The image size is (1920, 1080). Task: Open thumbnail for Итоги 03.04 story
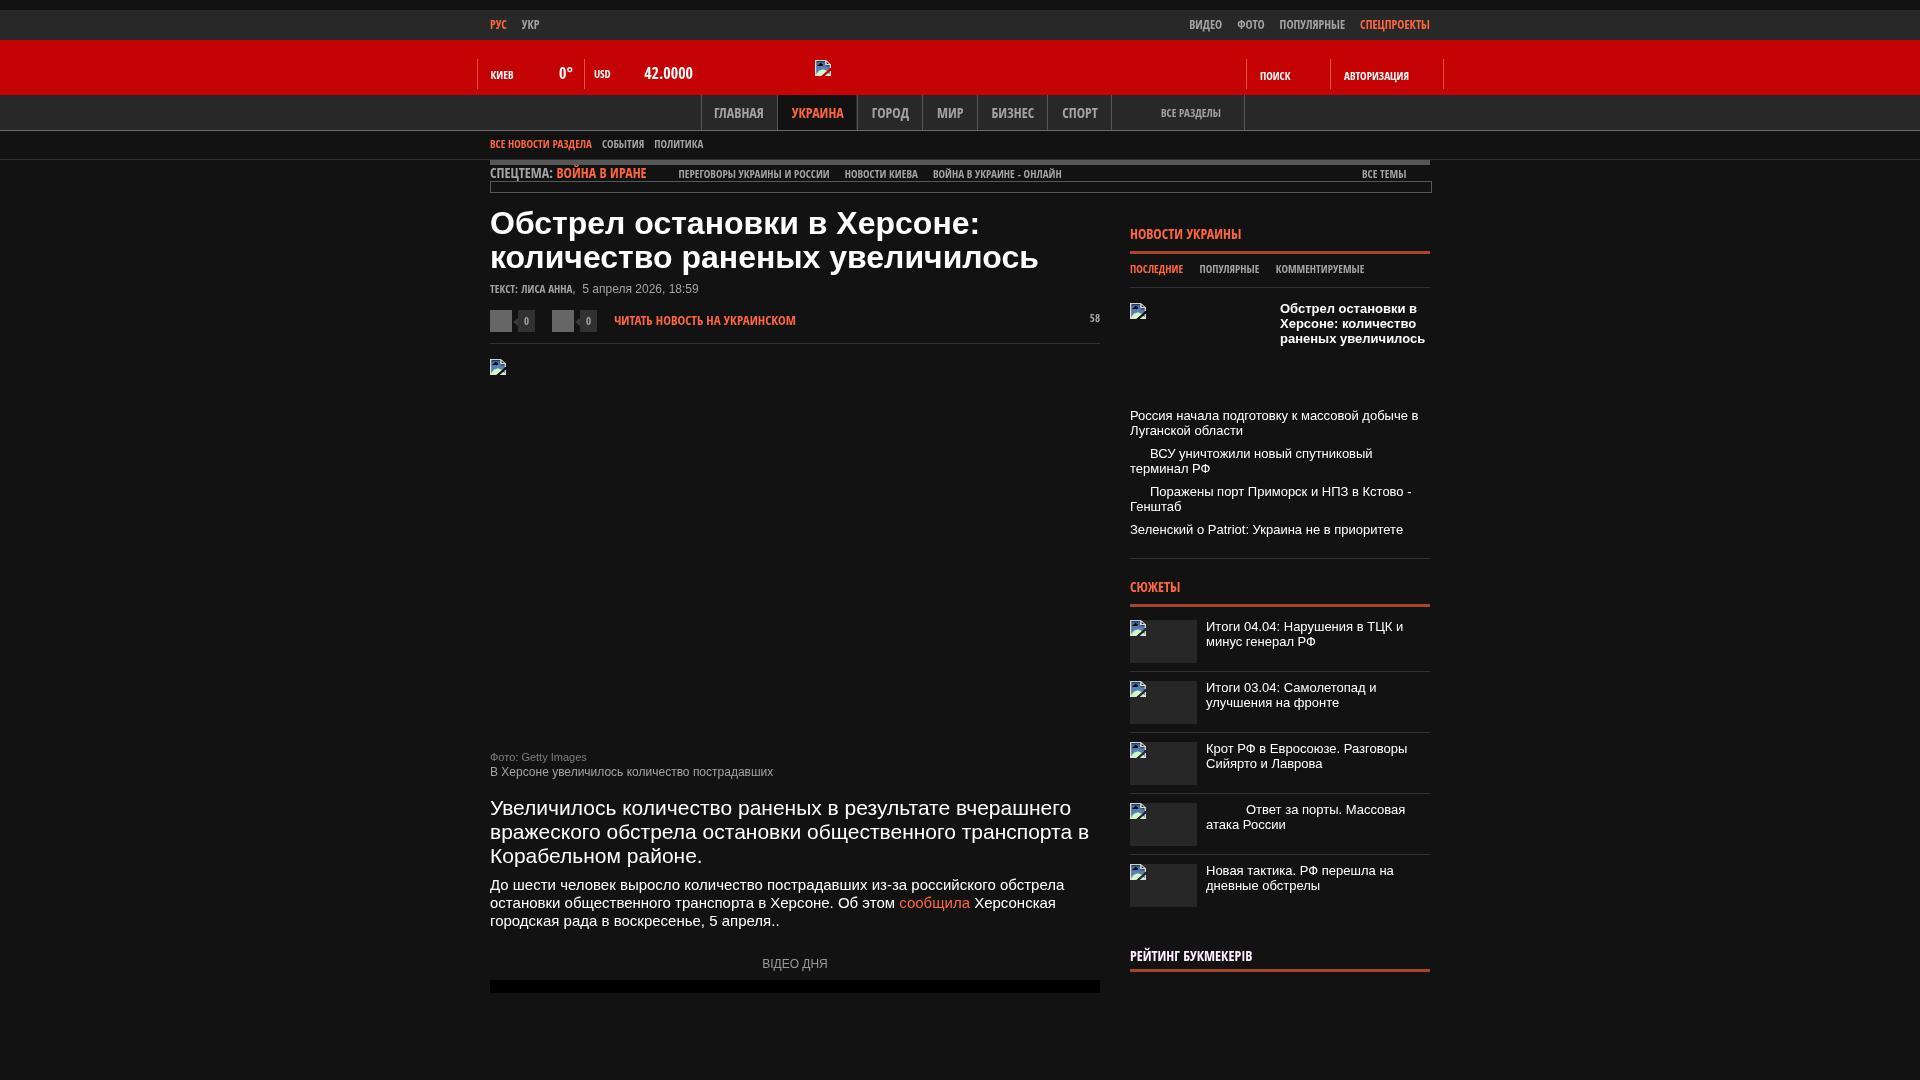1163,702
